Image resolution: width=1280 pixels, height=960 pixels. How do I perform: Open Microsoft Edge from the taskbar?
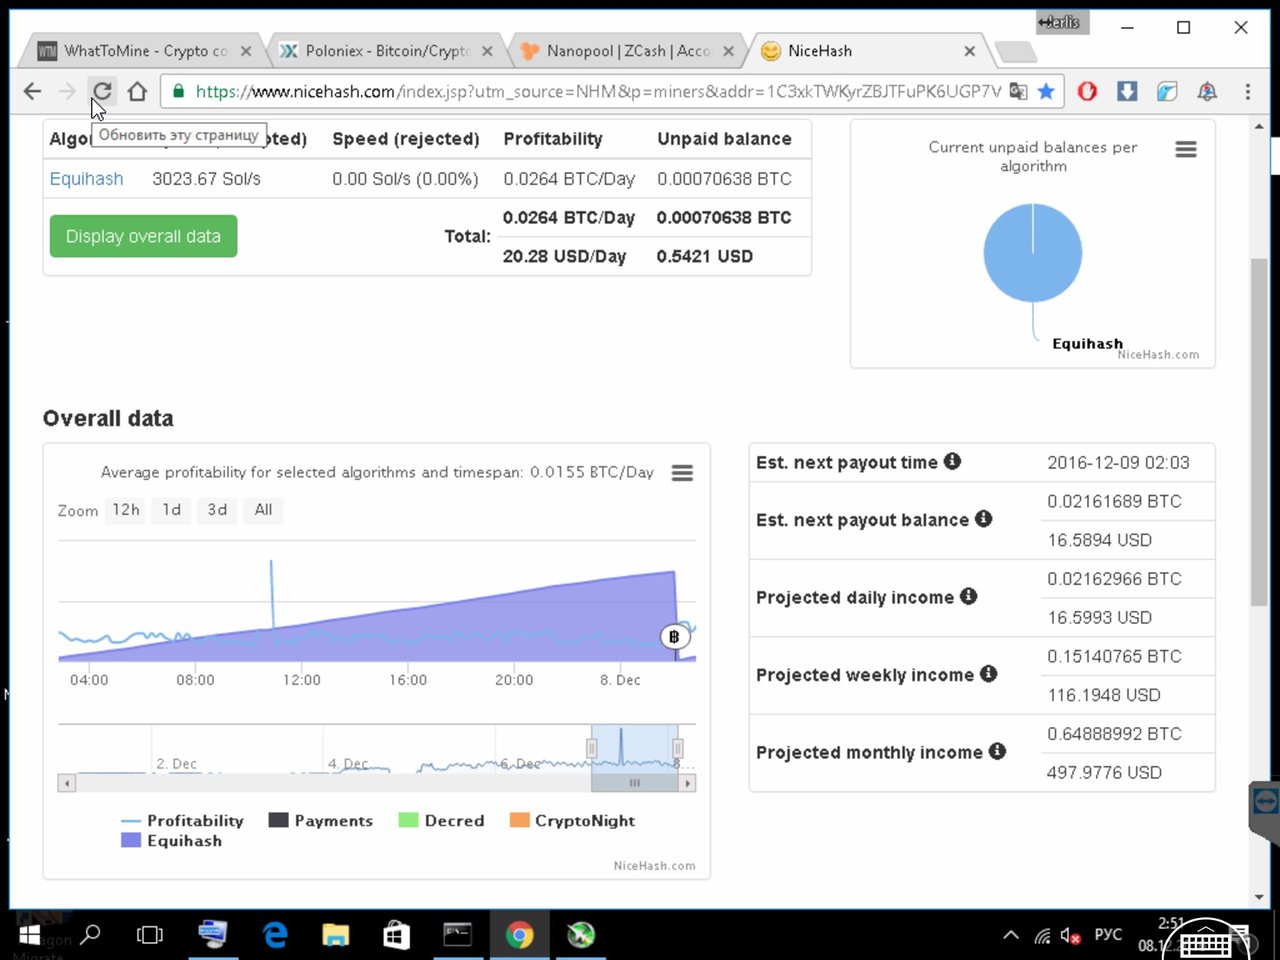click(x=274, y=935)
